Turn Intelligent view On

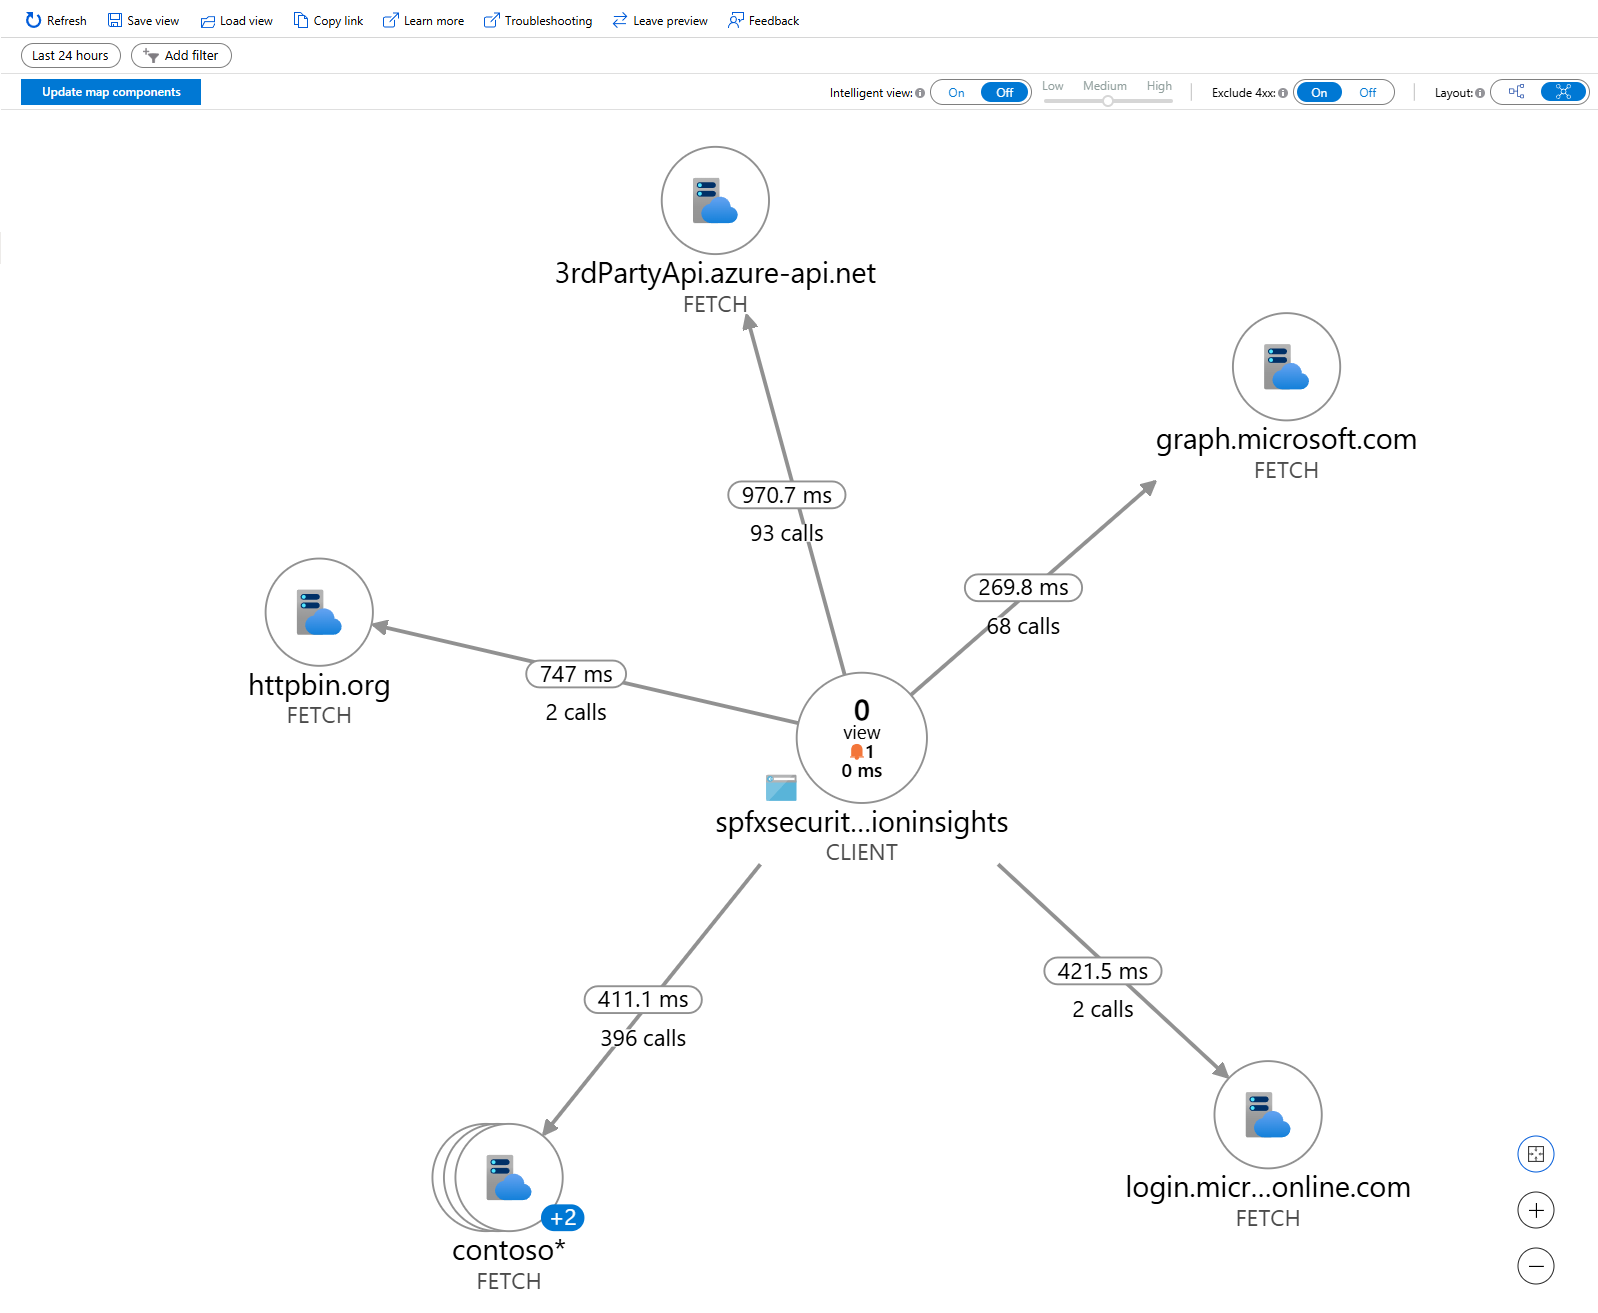pos(956,93)
